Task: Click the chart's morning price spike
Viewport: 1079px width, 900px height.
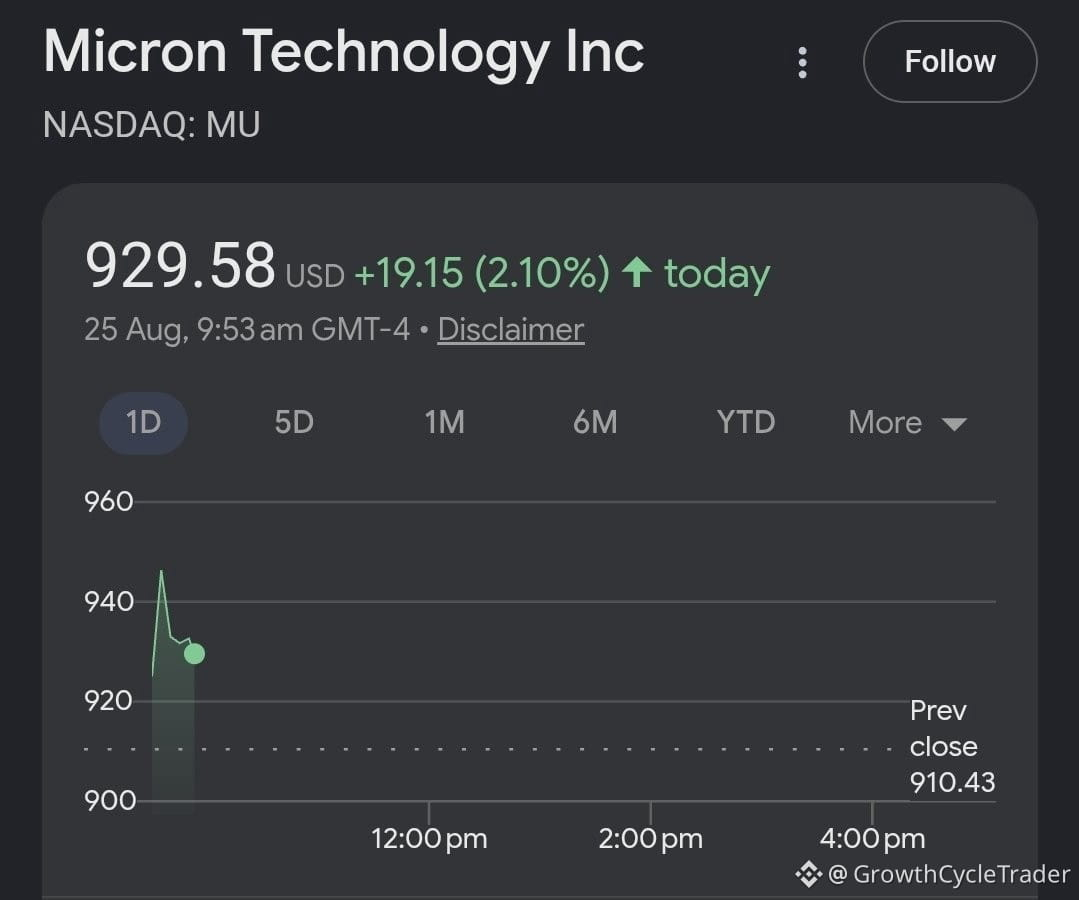Action: coord(162,572)
